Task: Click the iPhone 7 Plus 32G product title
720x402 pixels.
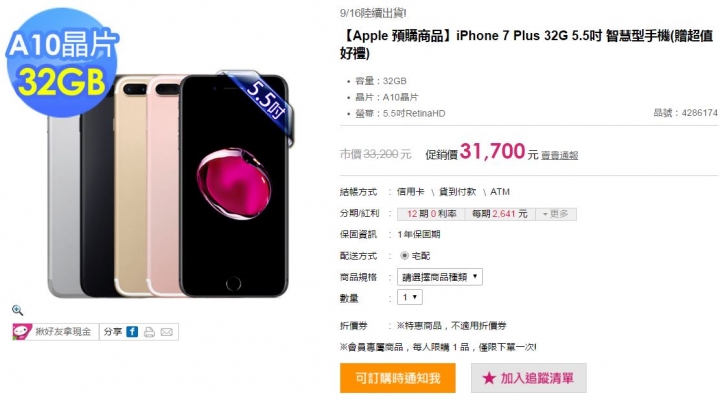Action: click(526, 44)
